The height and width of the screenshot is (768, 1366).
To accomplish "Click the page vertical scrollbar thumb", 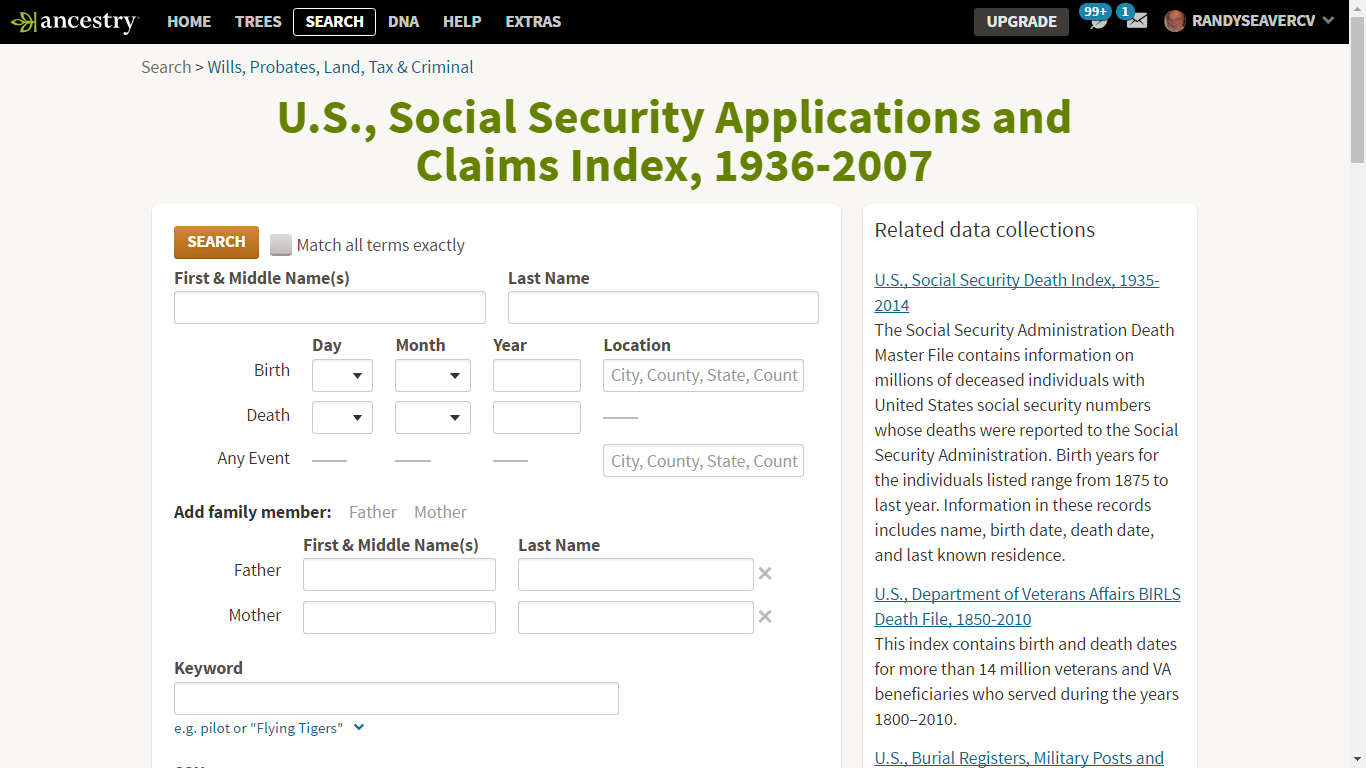I will (1357, 90).
